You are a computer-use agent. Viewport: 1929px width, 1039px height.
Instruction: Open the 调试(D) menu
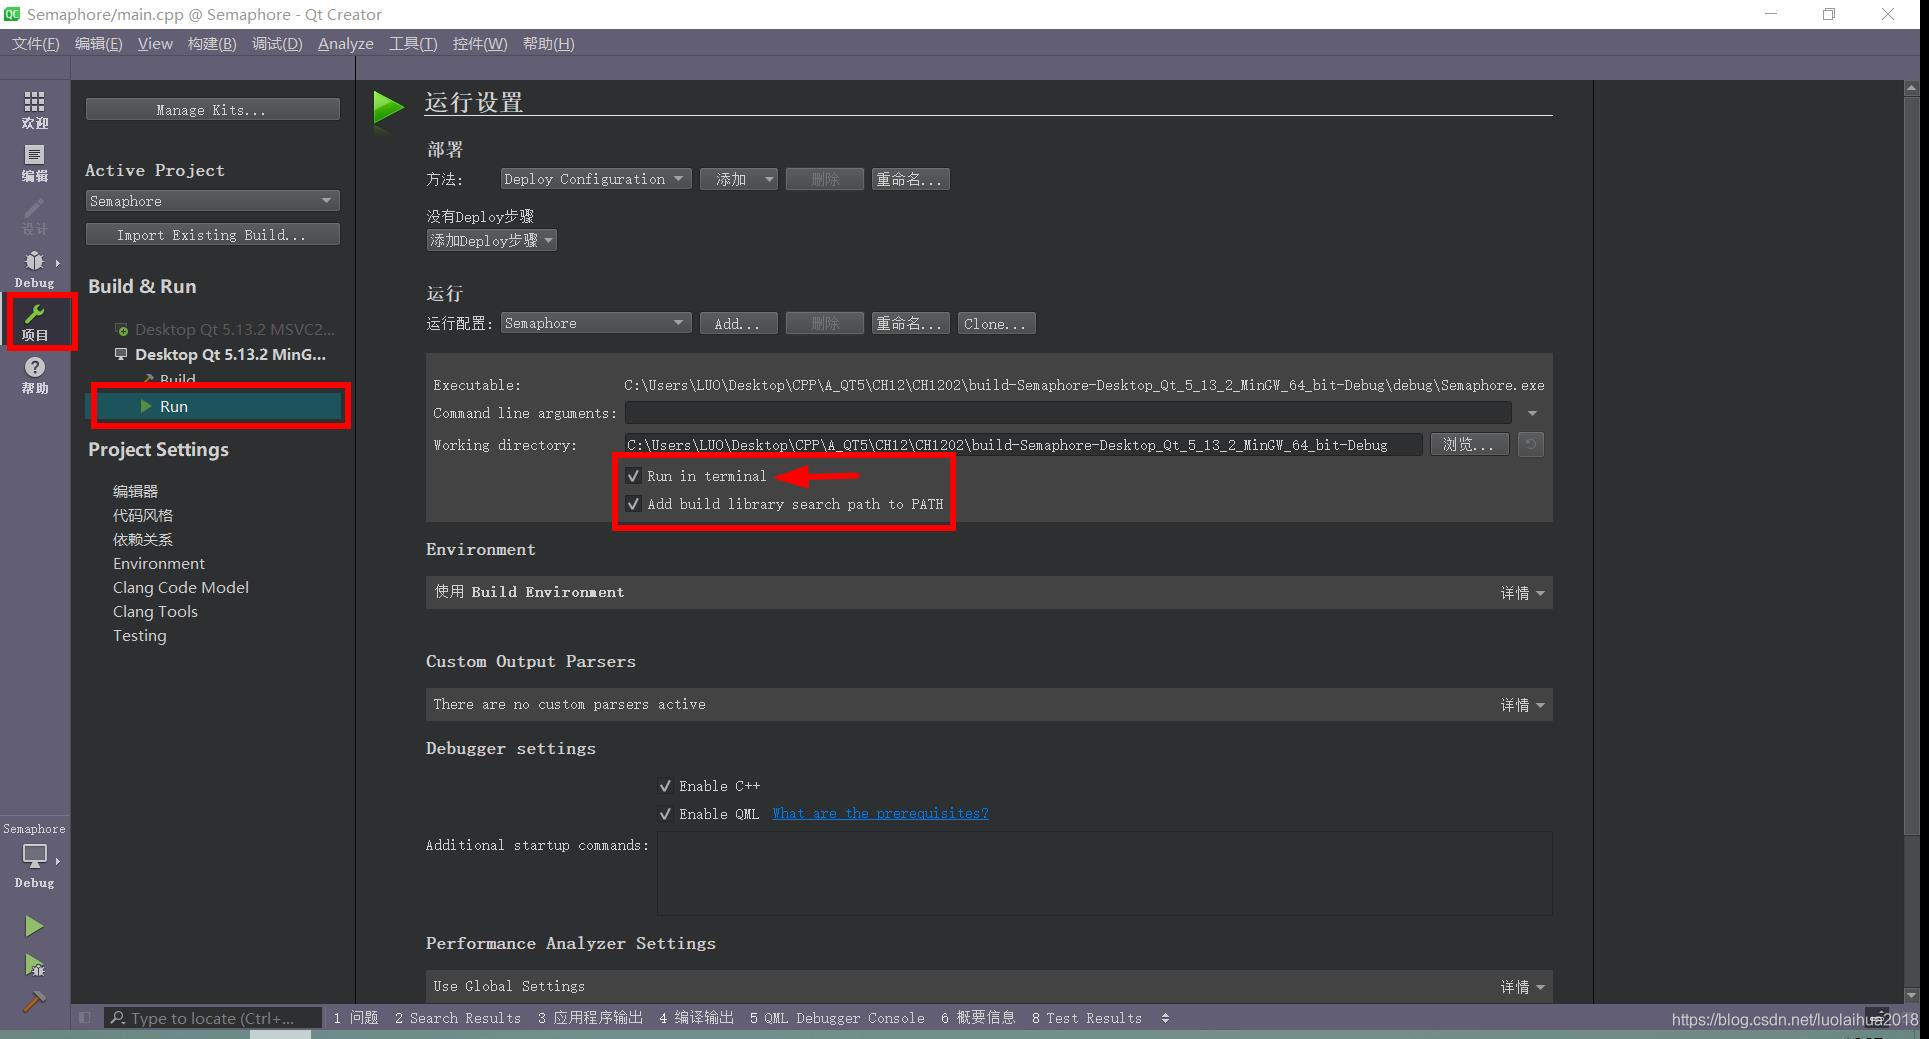(277, 44)
